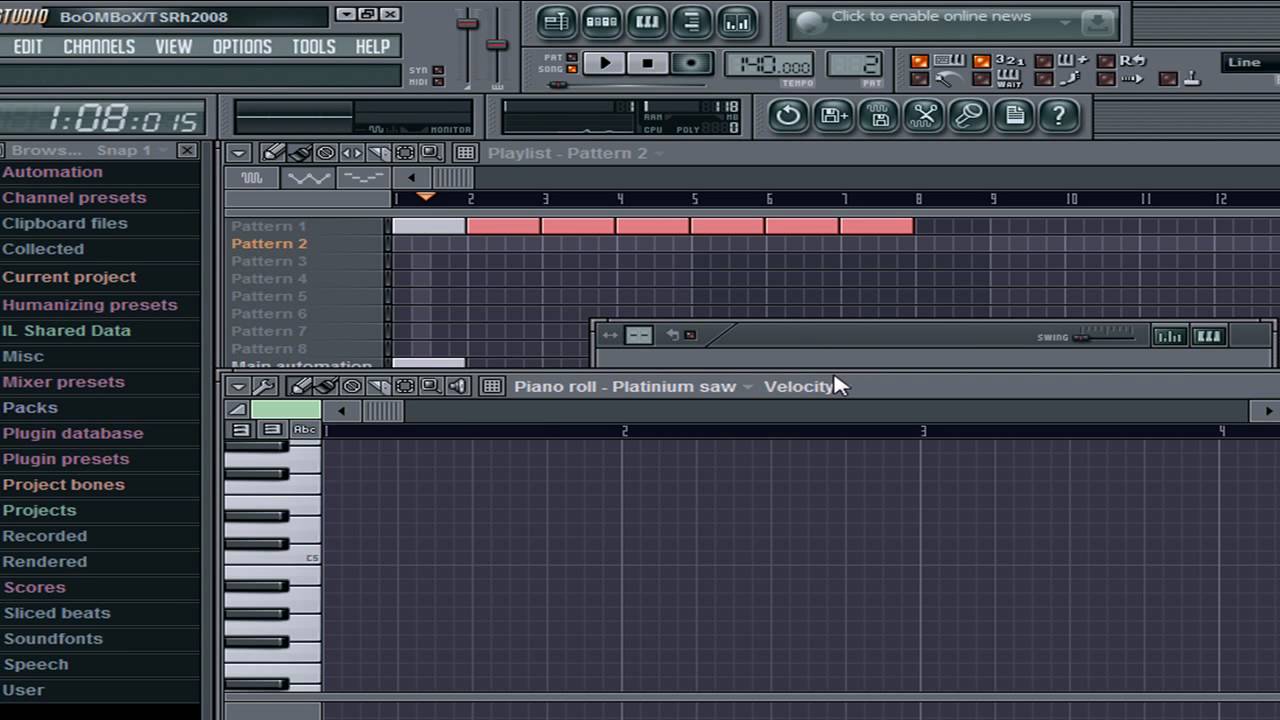Open the EDIT menu
Screen dimensions: 1280x720
click(x=28, y=46)
